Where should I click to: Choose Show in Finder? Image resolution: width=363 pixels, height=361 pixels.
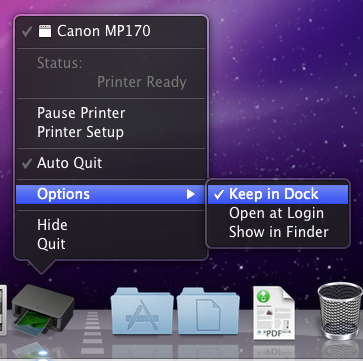coord(278,232)
